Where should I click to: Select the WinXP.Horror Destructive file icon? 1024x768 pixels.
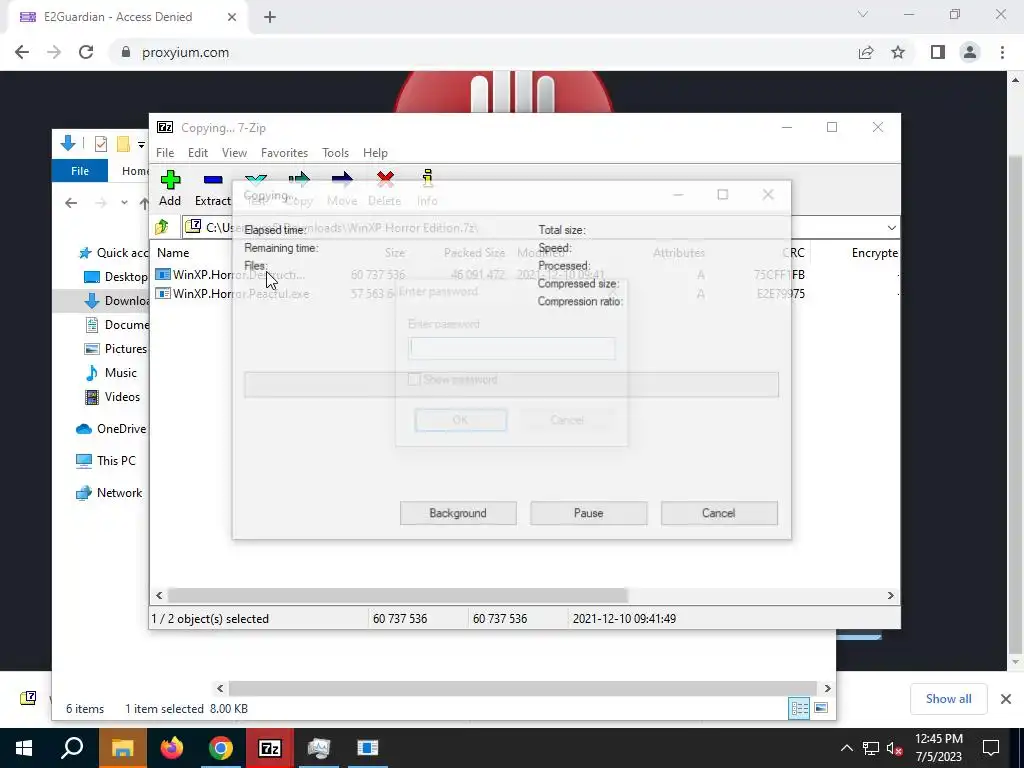(x=163, y=275)
